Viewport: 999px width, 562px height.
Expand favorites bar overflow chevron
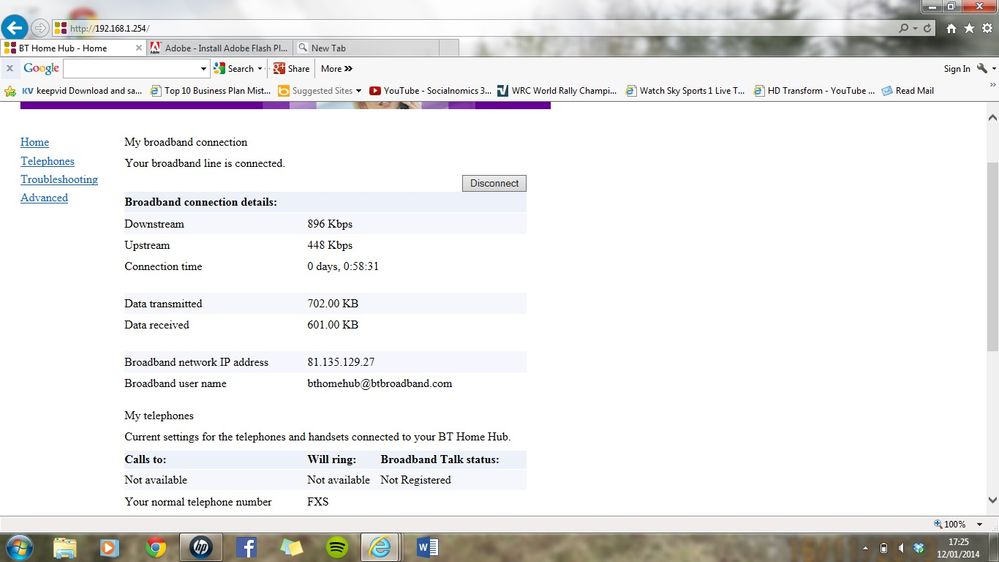[993, 85]
